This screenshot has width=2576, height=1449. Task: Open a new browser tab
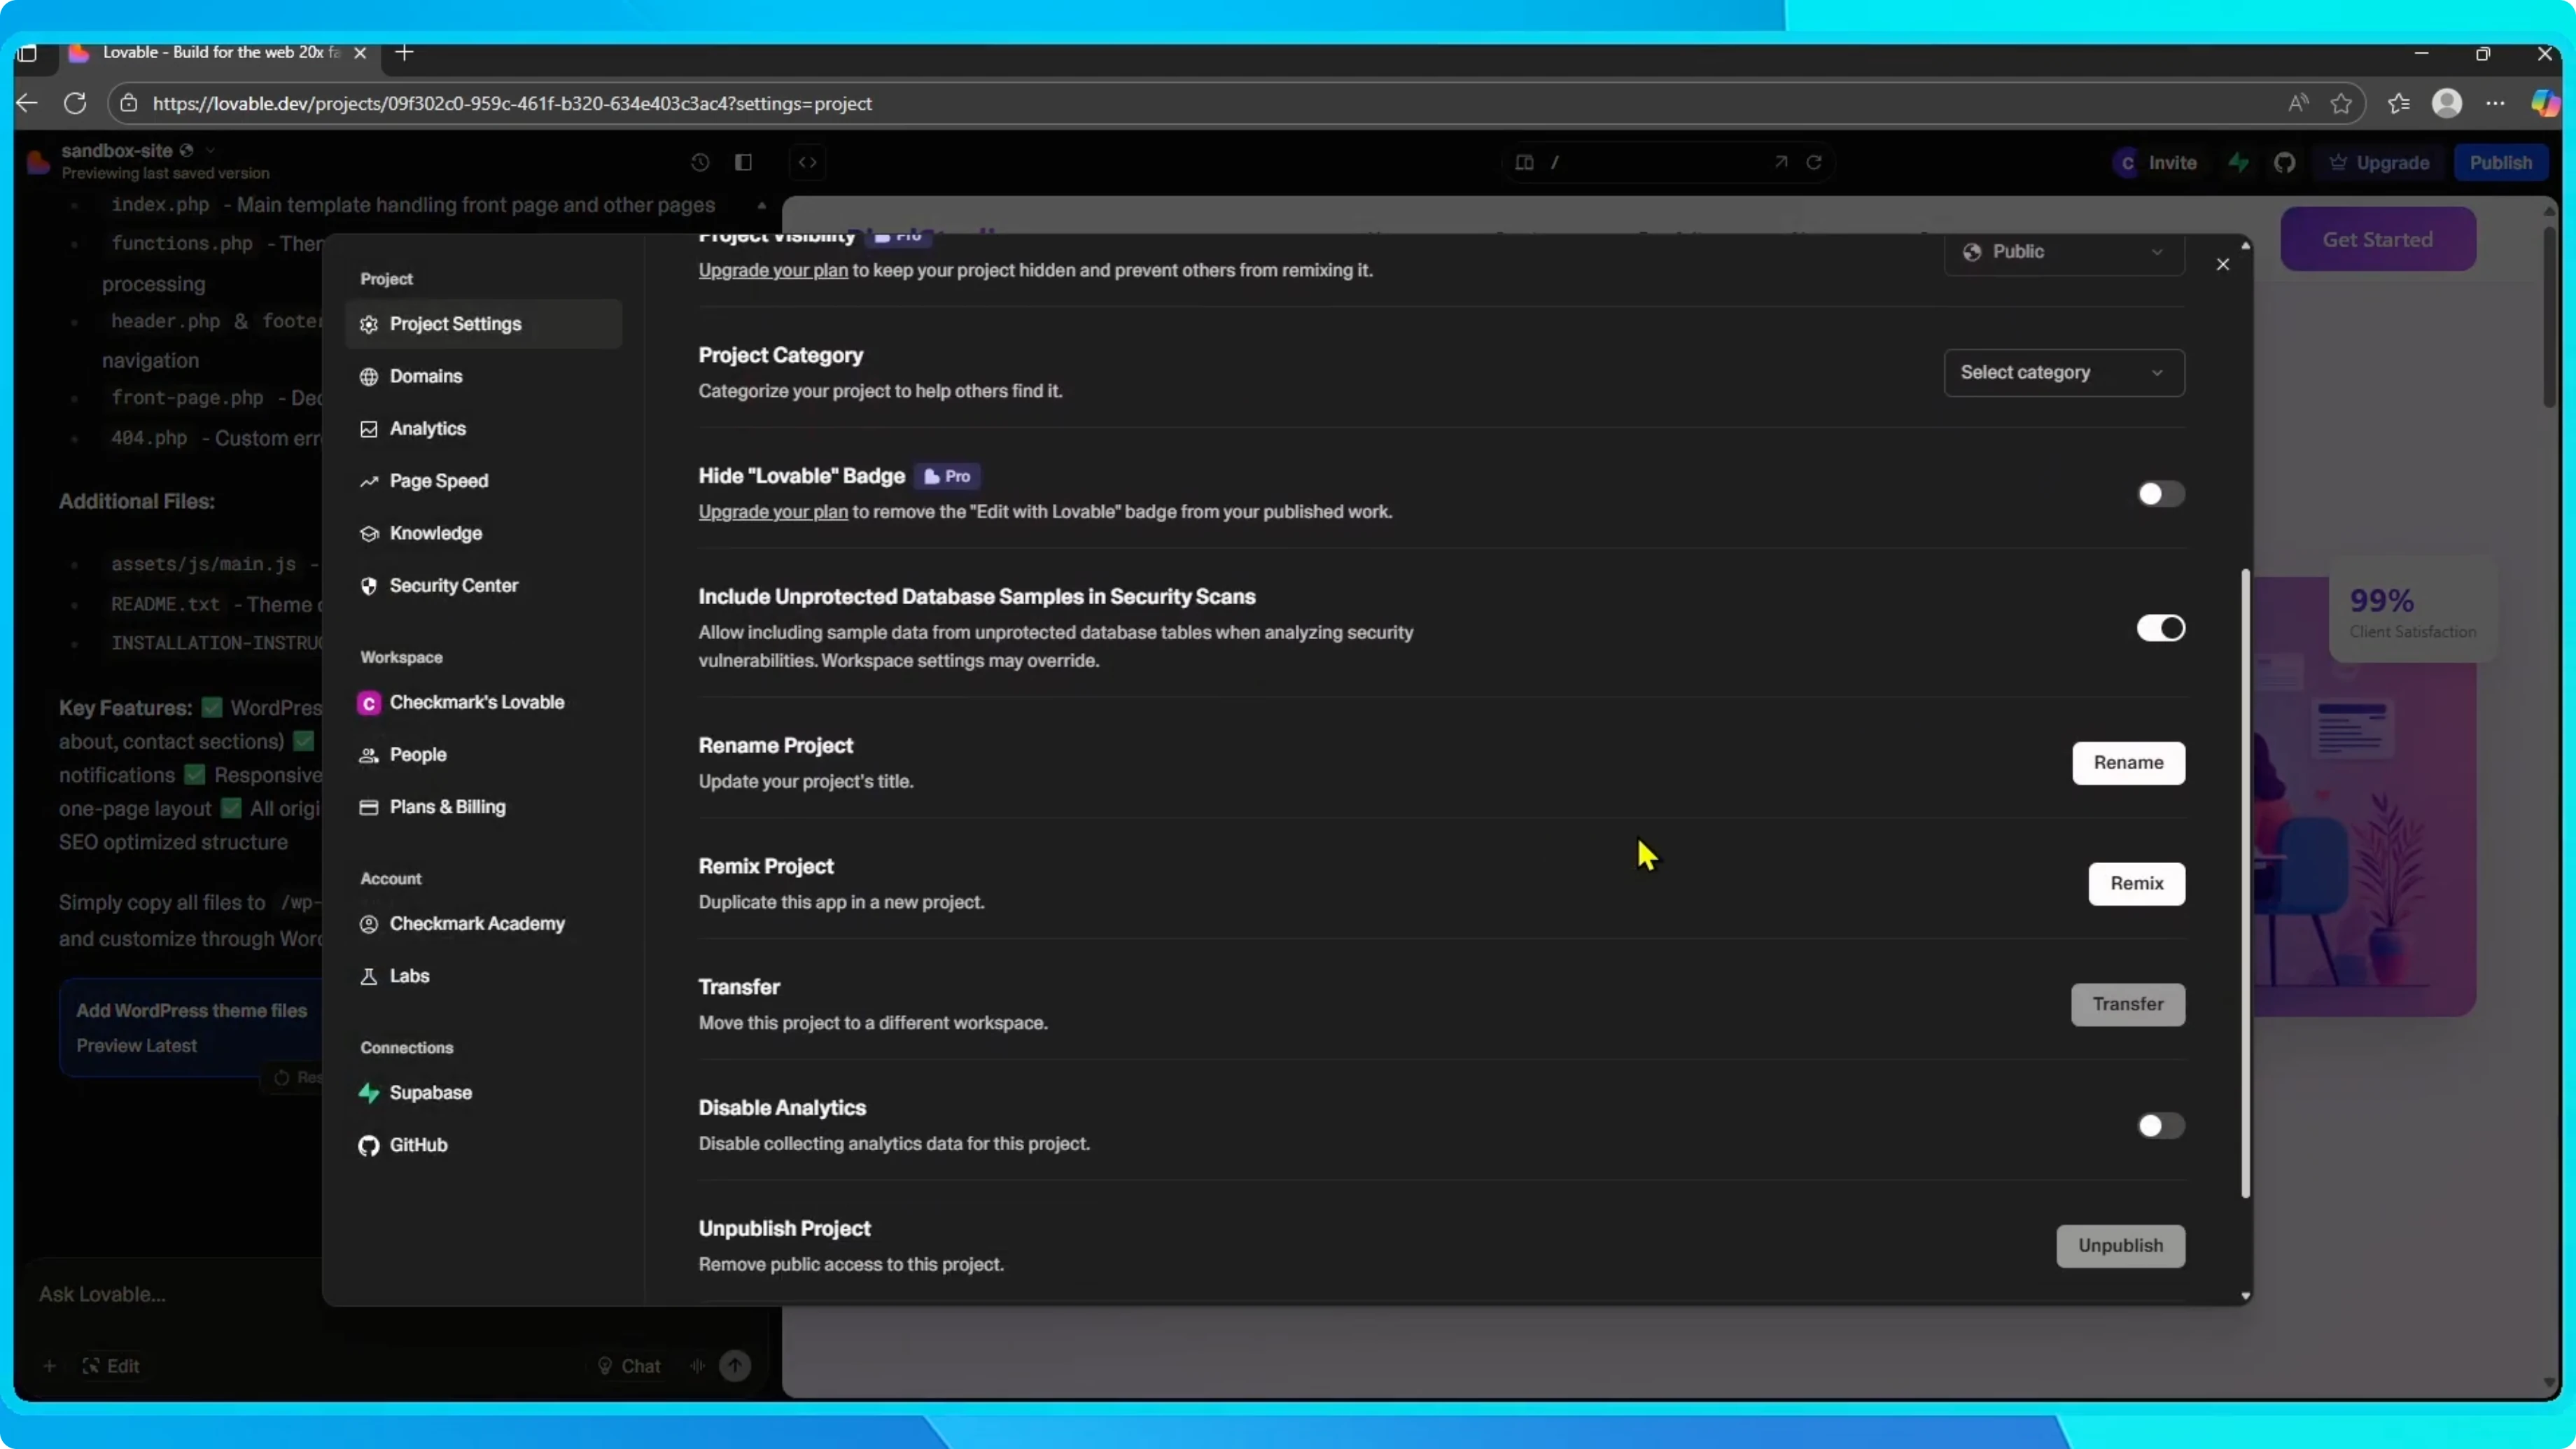404,53
